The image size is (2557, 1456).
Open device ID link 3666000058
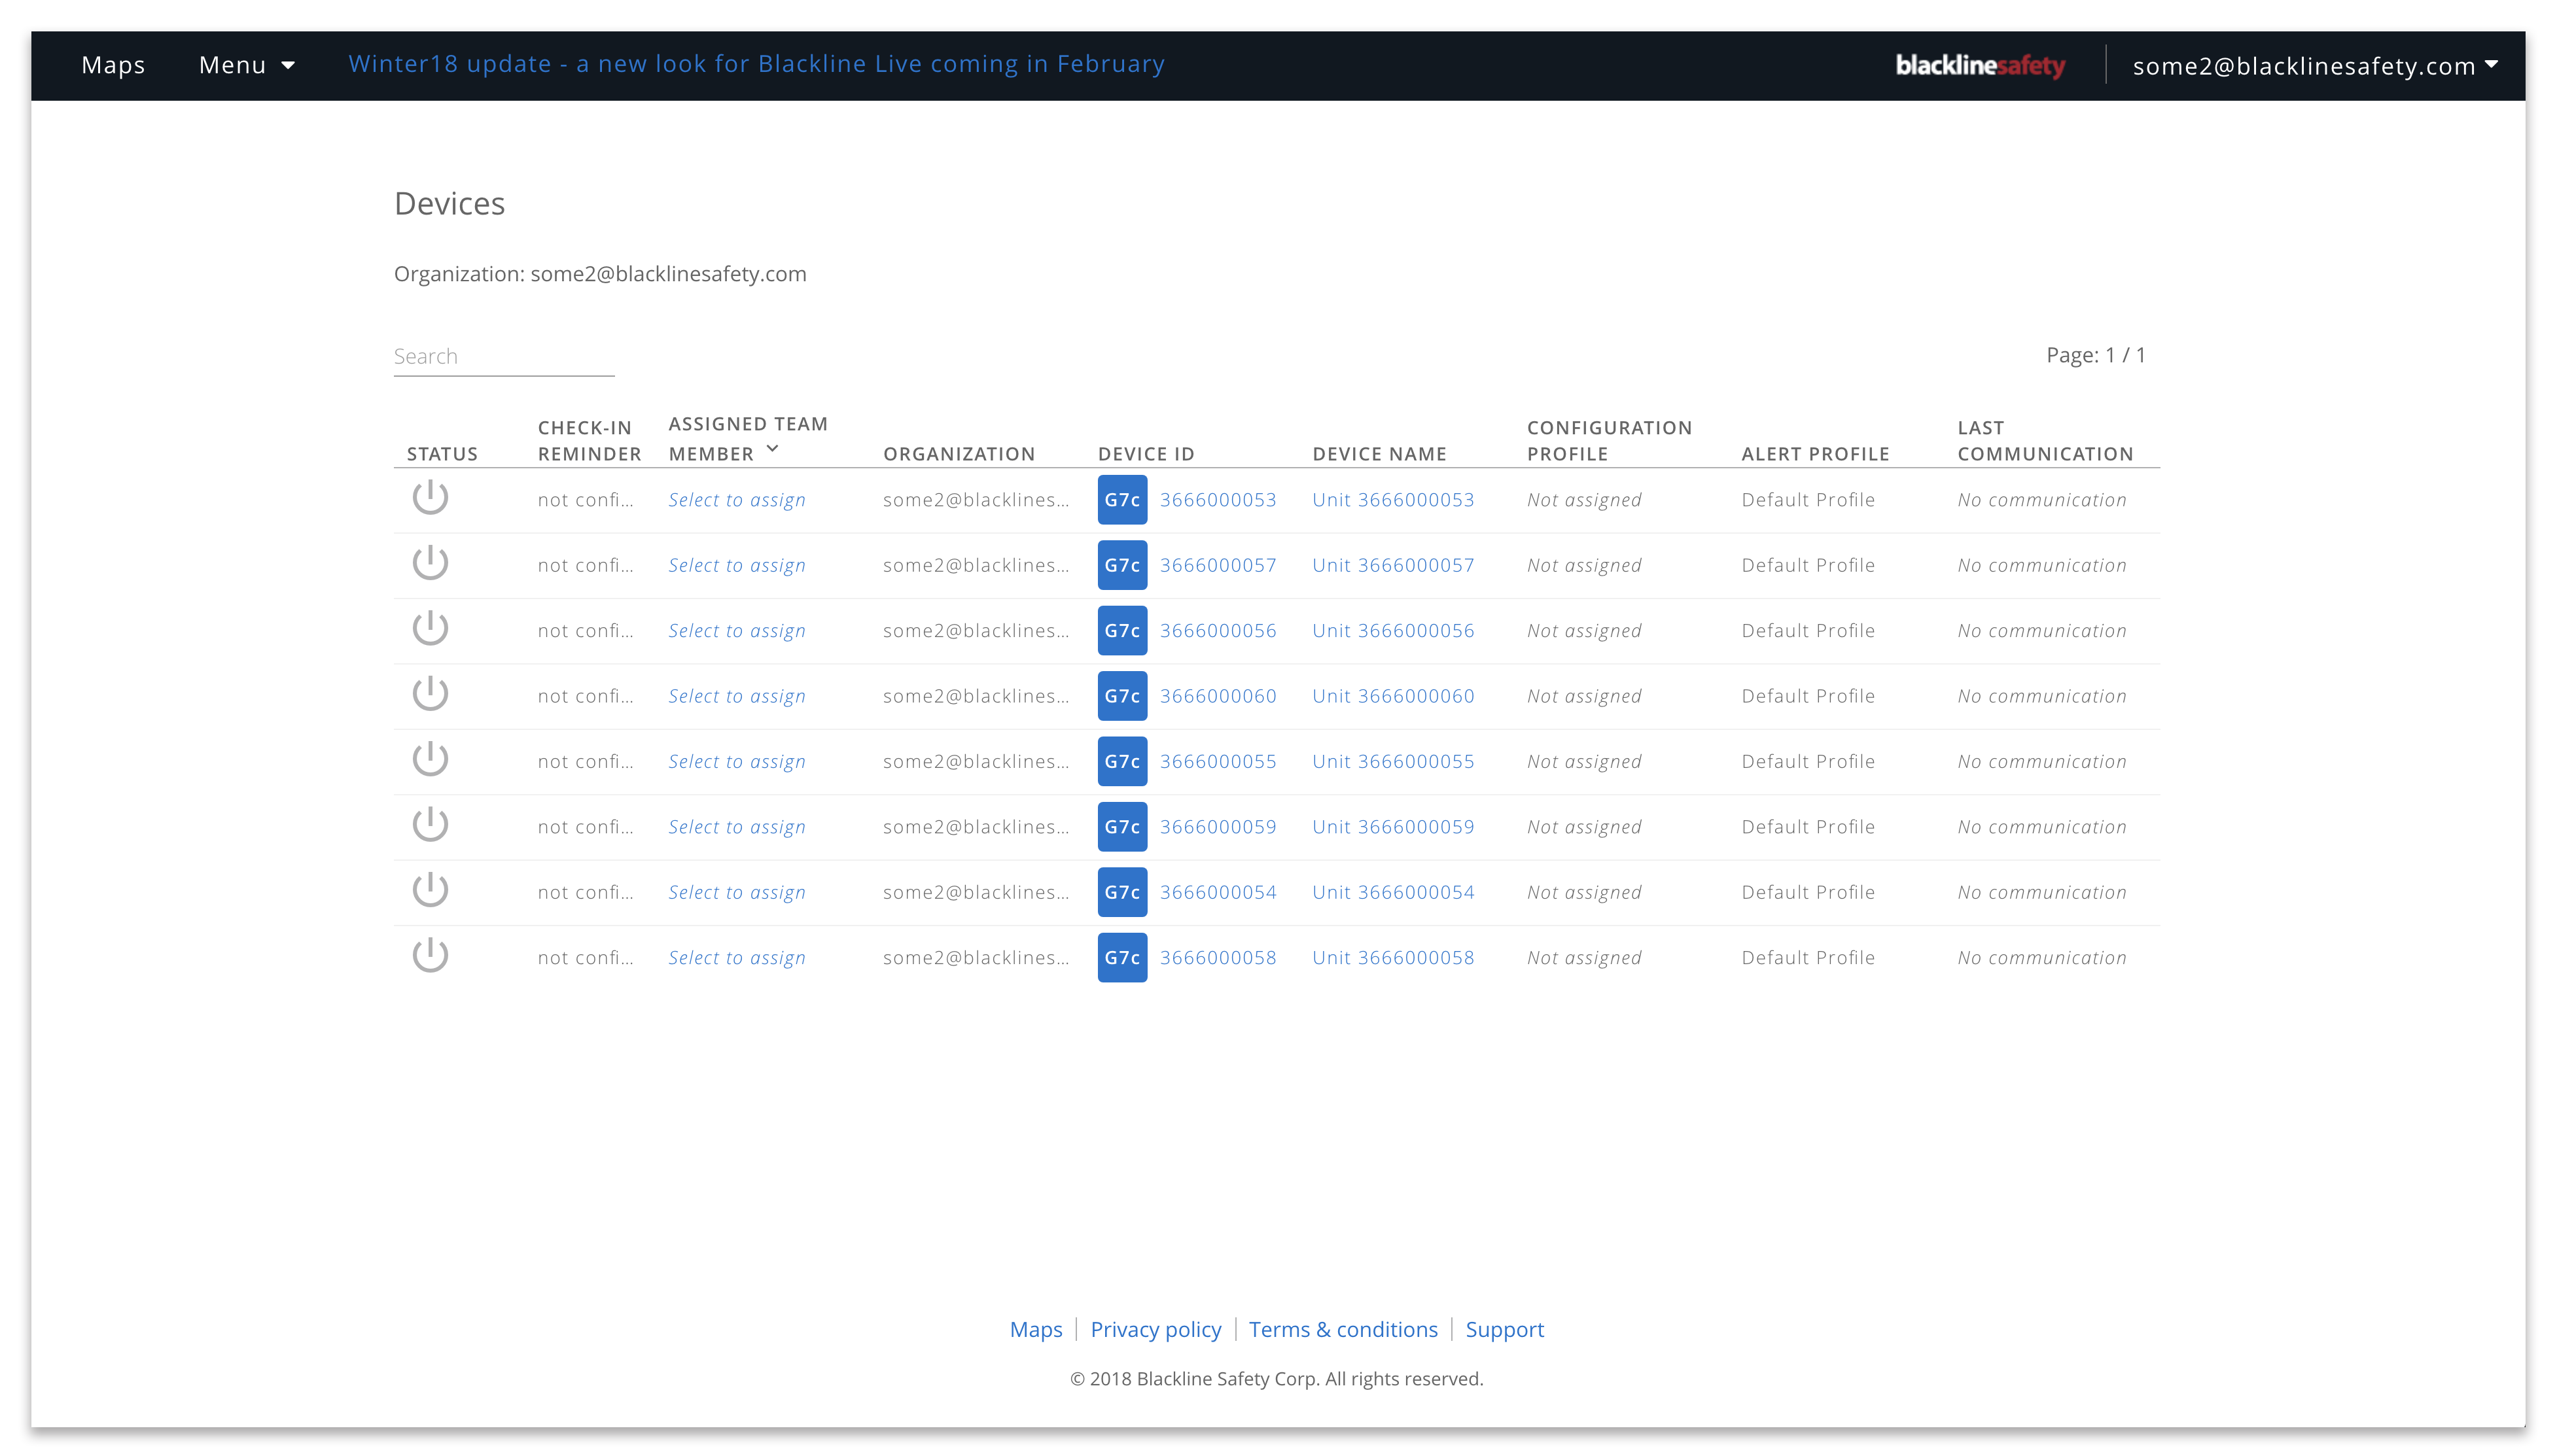click(x=1218, y=958)
